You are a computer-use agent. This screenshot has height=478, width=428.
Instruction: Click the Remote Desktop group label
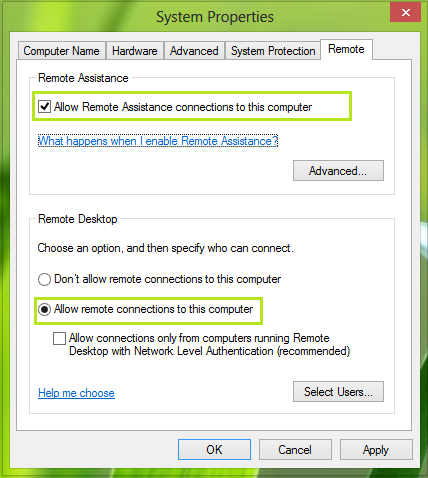tap(78, 219)
